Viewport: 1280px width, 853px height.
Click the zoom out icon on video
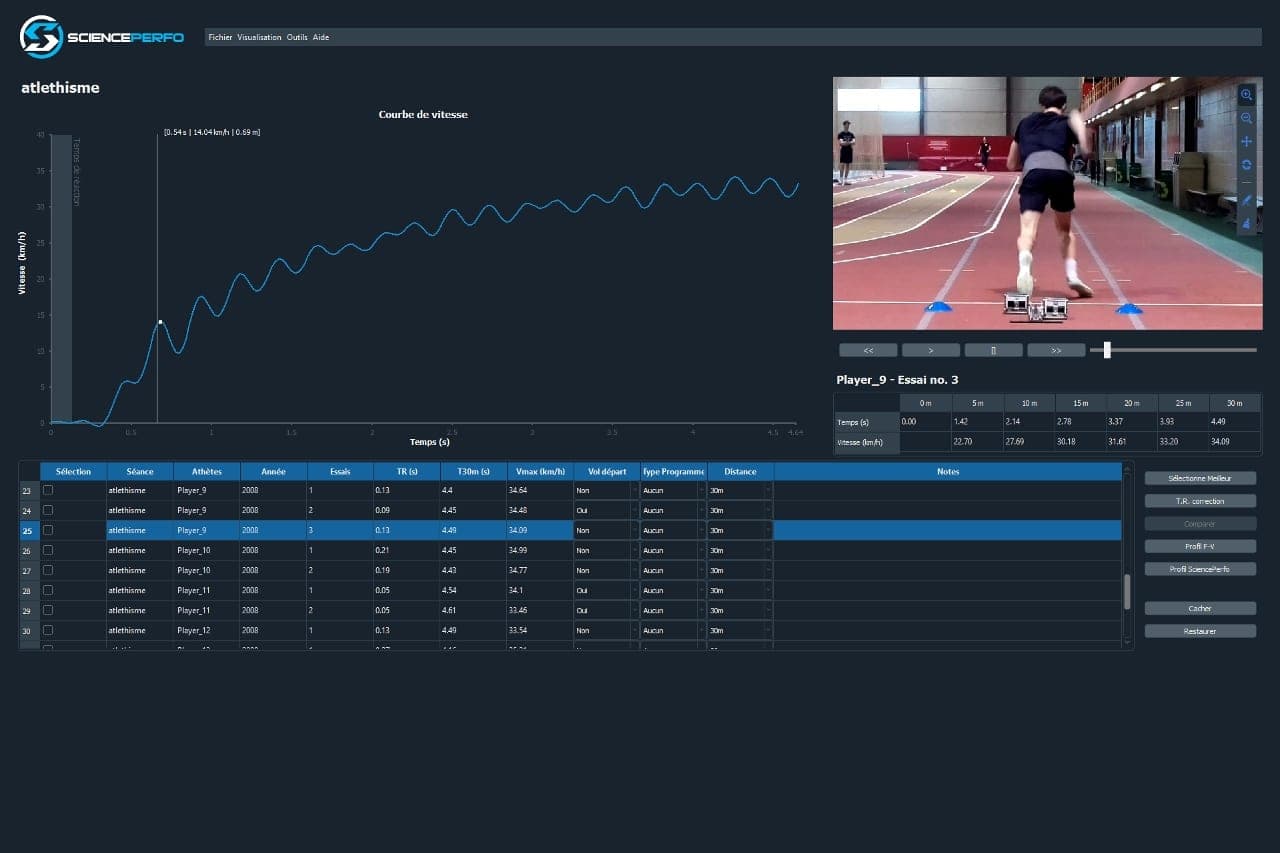pos(1246,118)
